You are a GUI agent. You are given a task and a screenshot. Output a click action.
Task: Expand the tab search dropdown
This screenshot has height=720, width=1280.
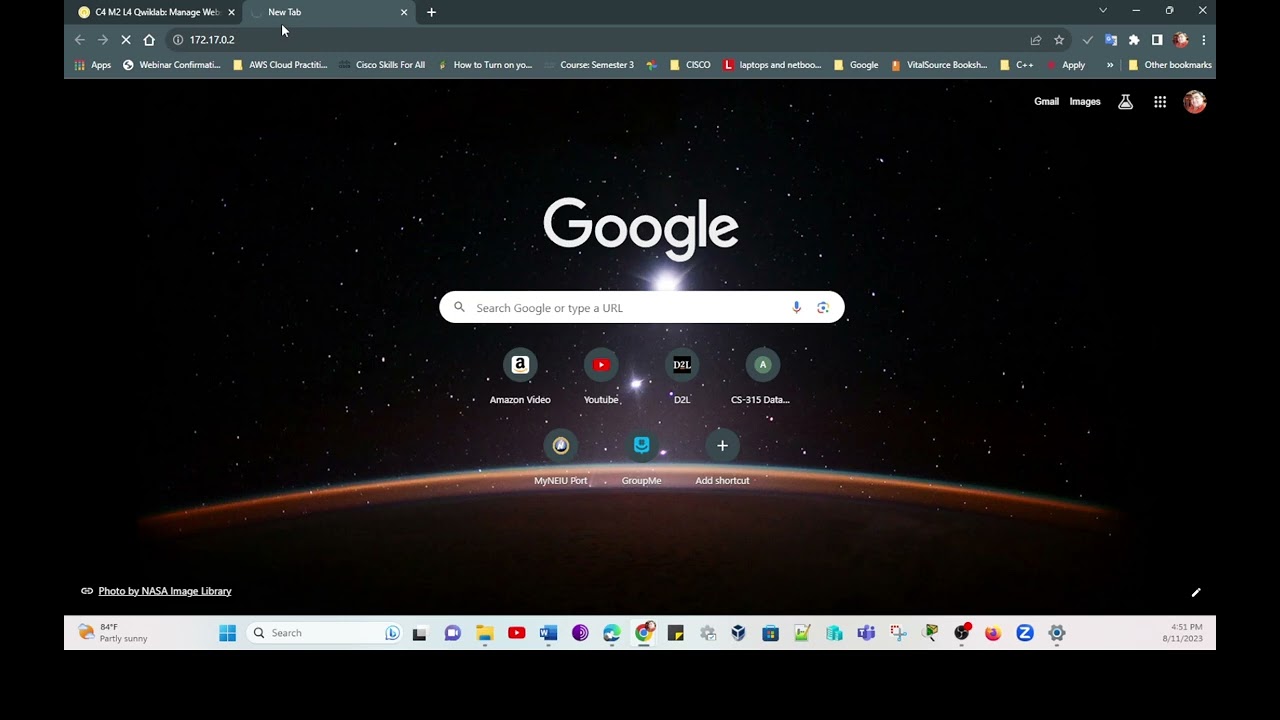[x=1103, y=10]
